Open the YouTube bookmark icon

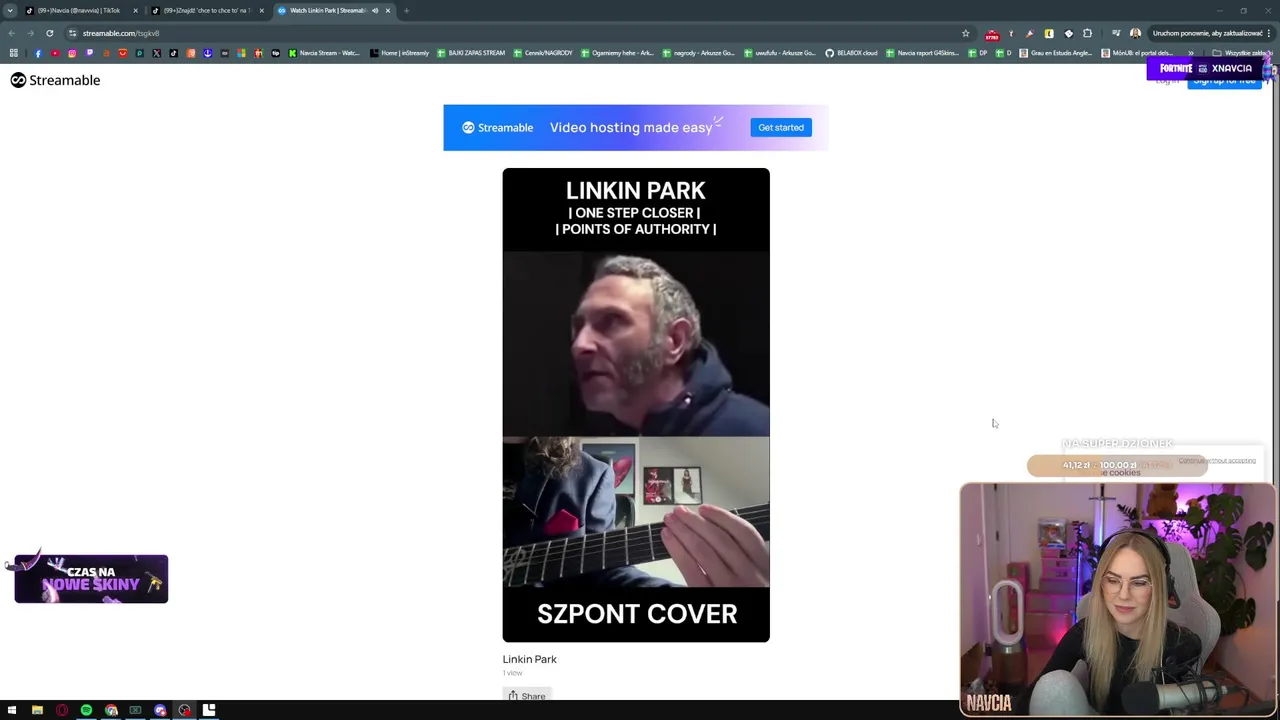click(x=55, y=53)
